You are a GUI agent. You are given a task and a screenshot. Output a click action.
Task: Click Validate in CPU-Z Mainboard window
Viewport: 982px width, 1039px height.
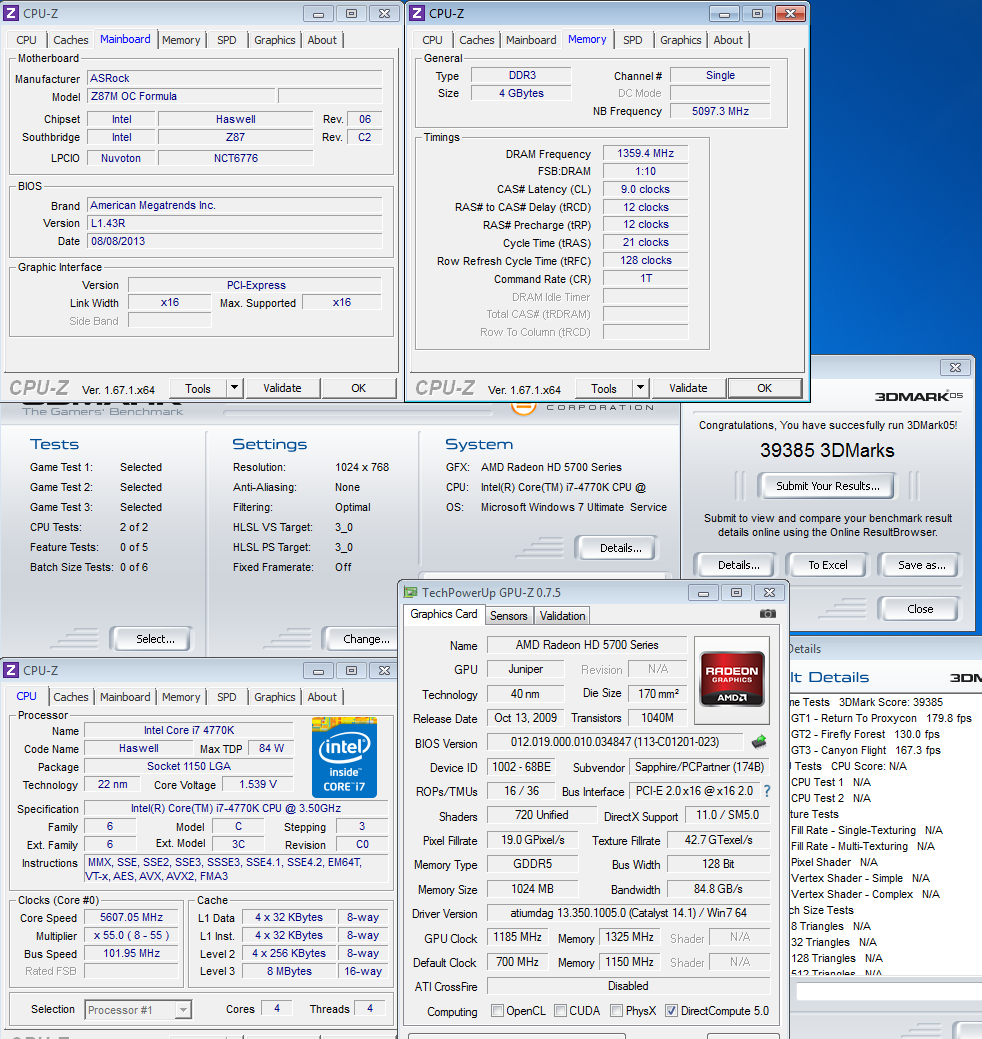pos(282,388)
